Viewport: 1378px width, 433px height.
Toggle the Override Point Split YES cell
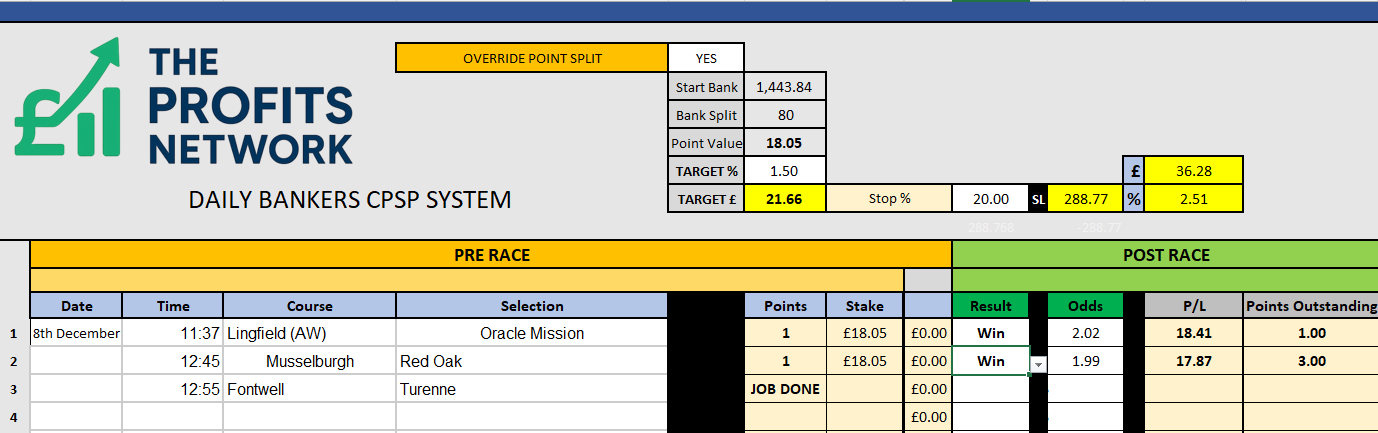pyautogui.click(x=706, y=58)
